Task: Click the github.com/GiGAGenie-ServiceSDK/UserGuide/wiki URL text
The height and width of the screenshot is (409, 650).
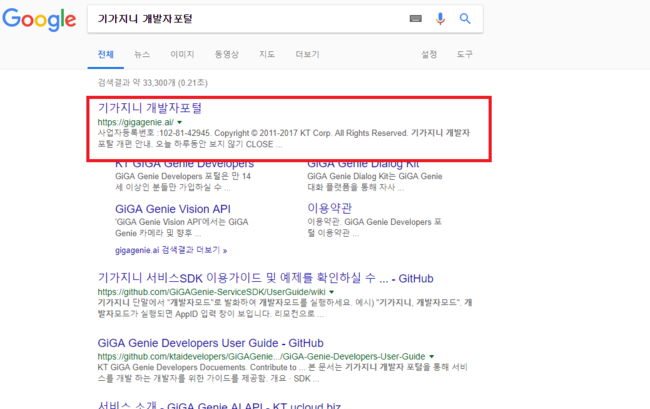Action: pyautogui.click(x=211, y=292)
